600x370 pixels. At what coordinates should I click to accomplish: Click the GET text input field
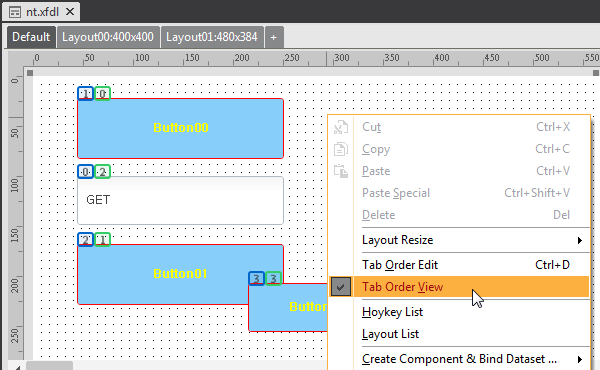pyautogui.click(x=180, y=200)
